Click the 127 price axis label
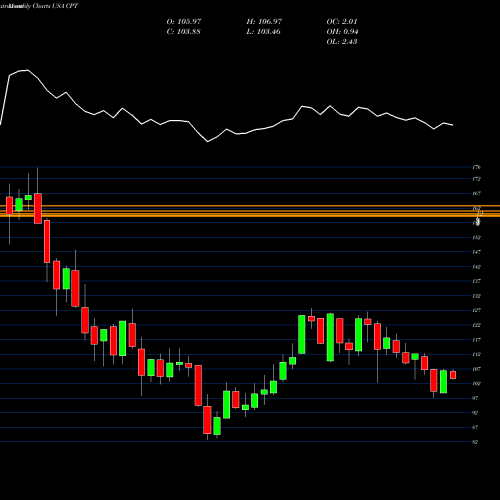Viewport: 500px width, 500px height. (x=477, y=310)
